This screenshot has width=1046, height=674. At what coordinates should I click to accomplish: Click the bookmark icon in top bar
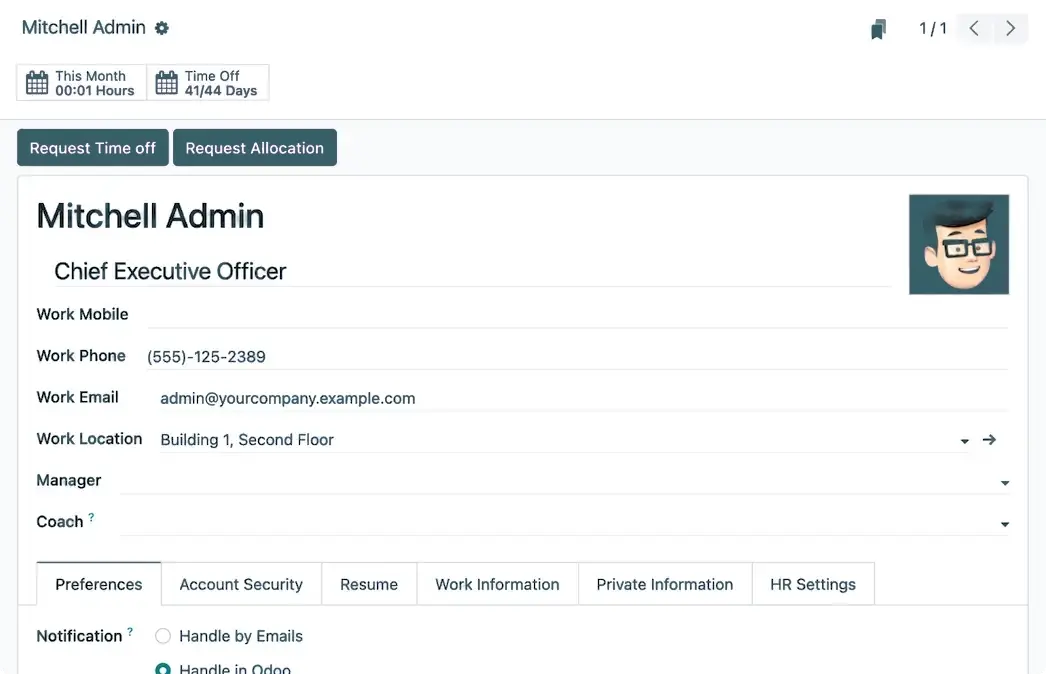(878, 29)
